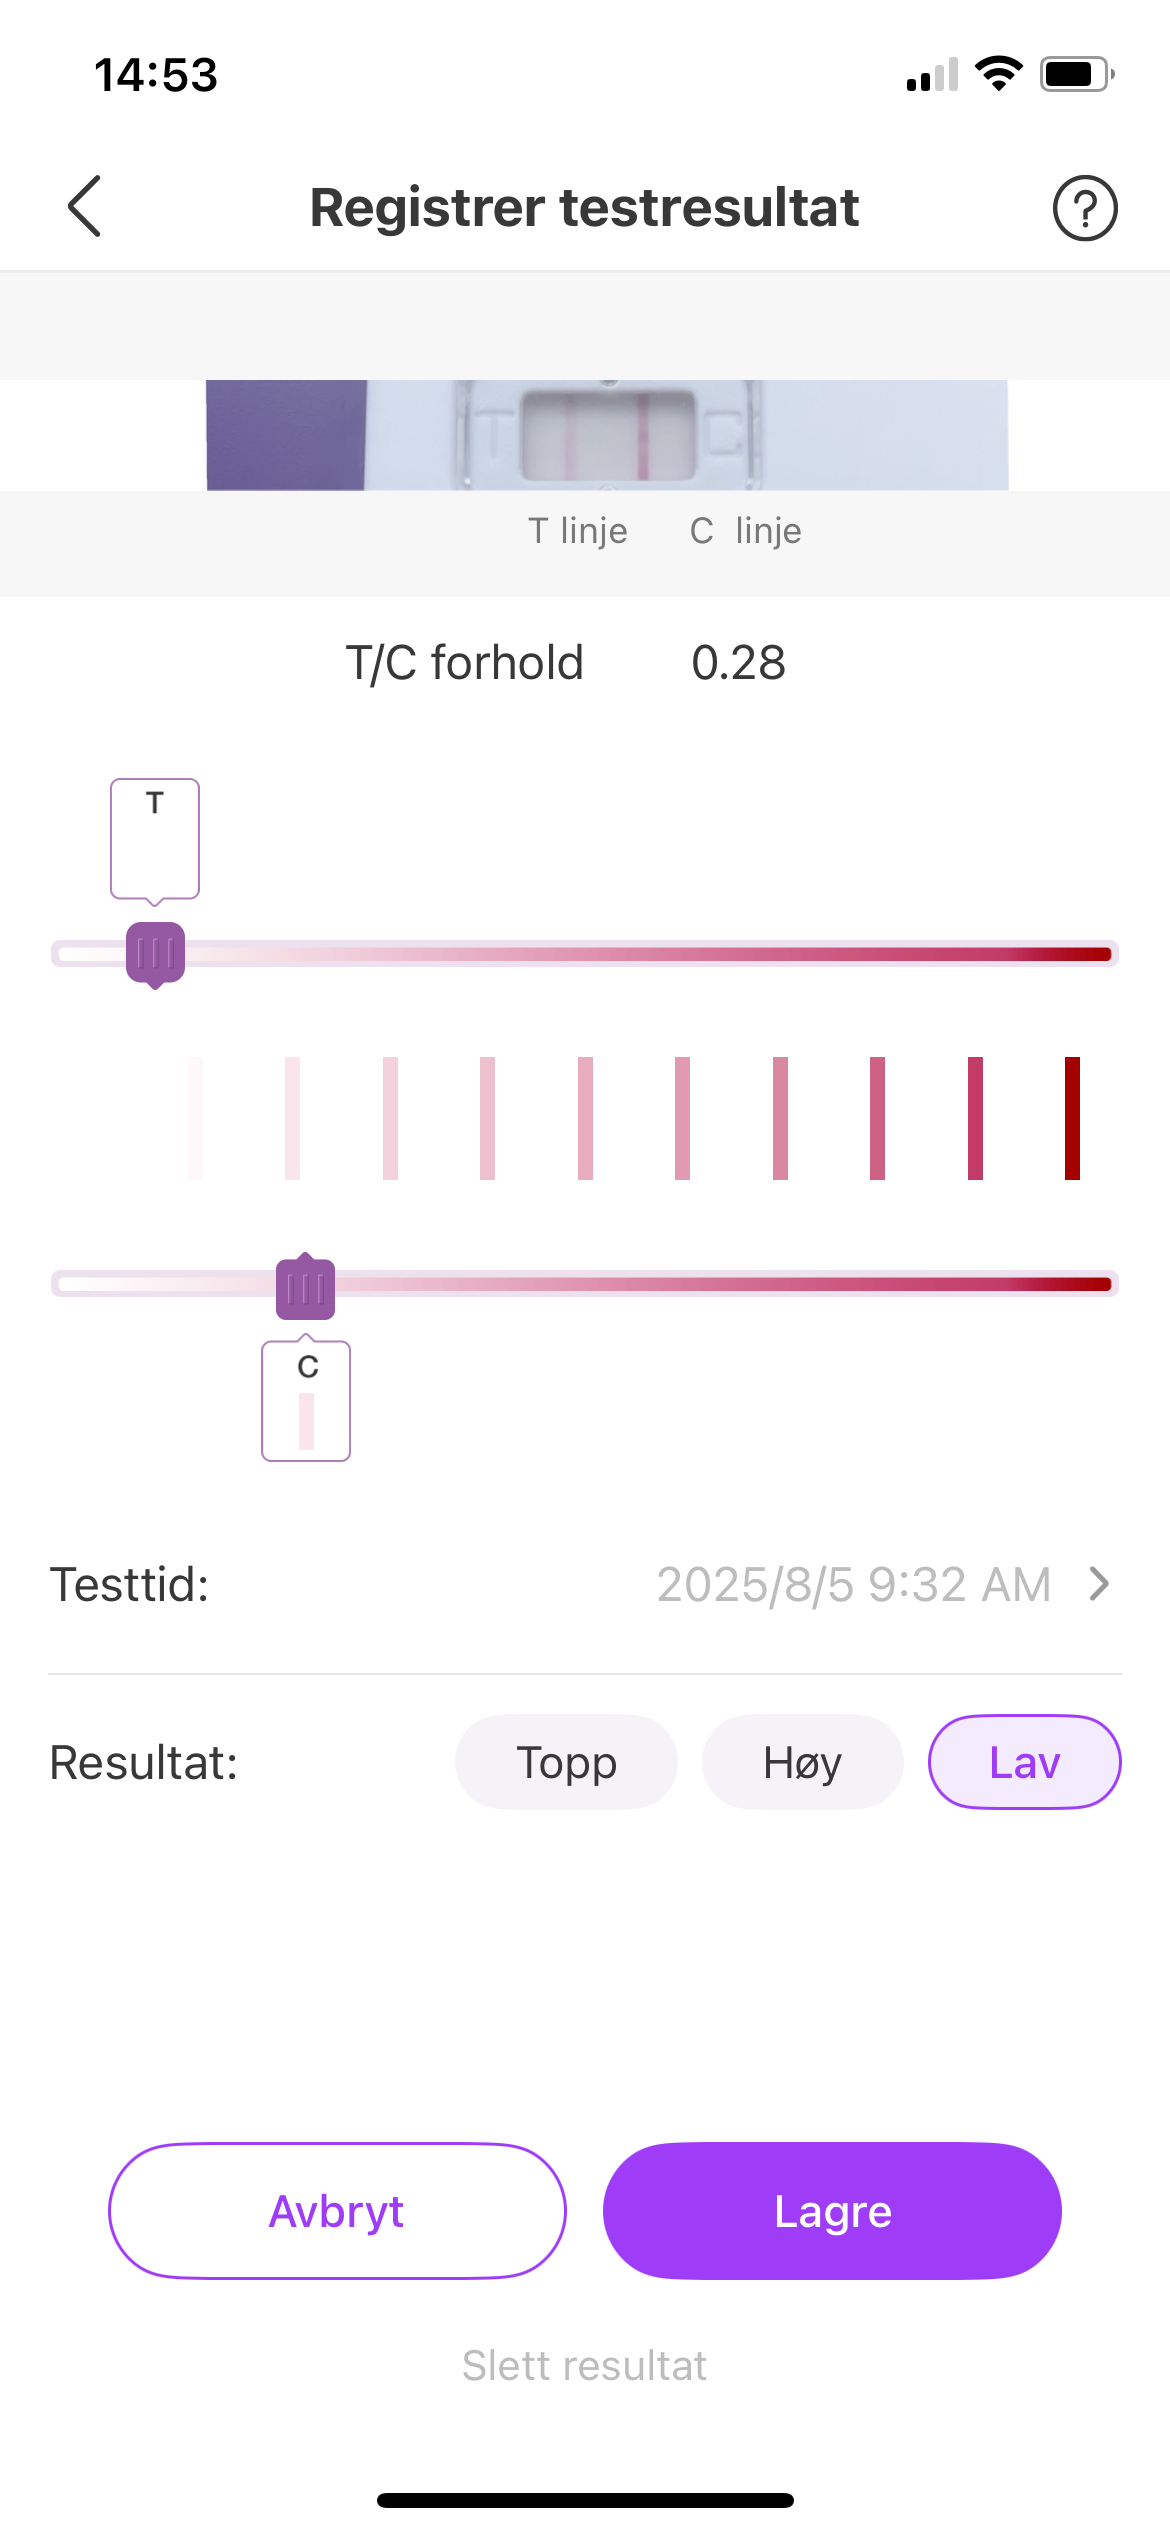Tap the cellular signal strength icon

point(932,75)
